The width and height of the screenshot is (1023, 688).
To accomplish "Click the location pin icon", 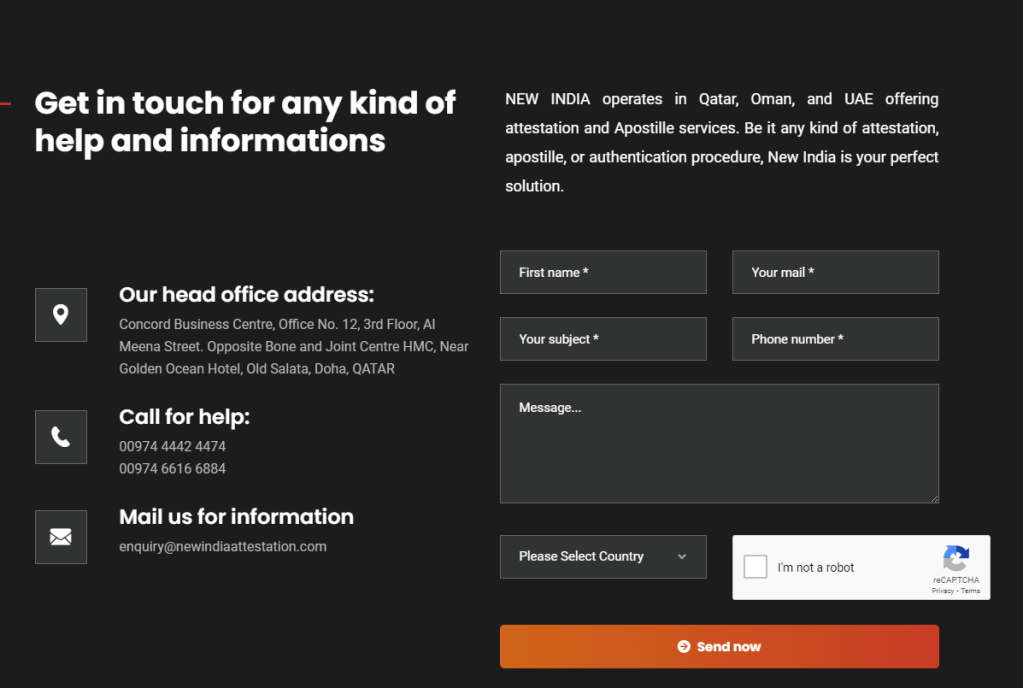I will pyautogui.click(x=61, y=315).
